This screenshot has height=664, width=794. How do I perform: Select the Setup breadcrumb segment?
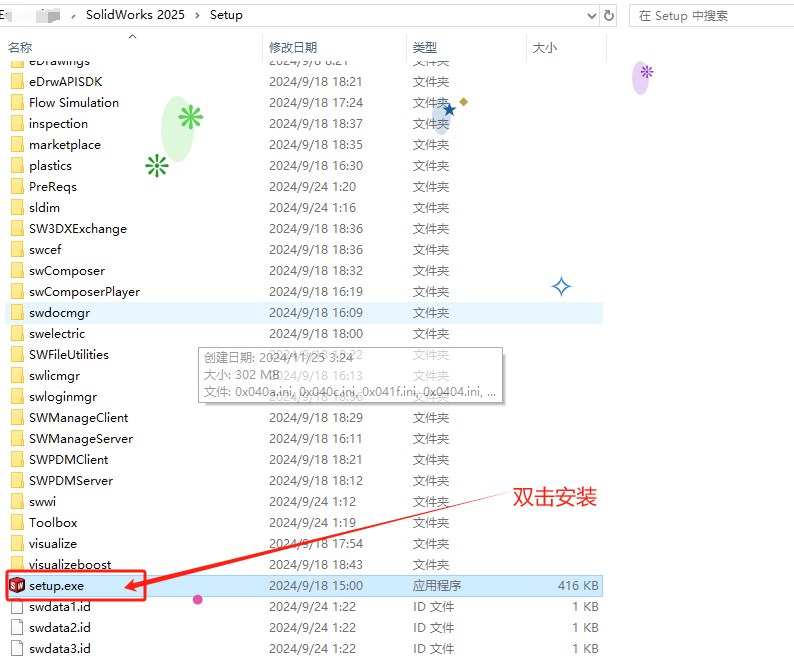[226, 15]
